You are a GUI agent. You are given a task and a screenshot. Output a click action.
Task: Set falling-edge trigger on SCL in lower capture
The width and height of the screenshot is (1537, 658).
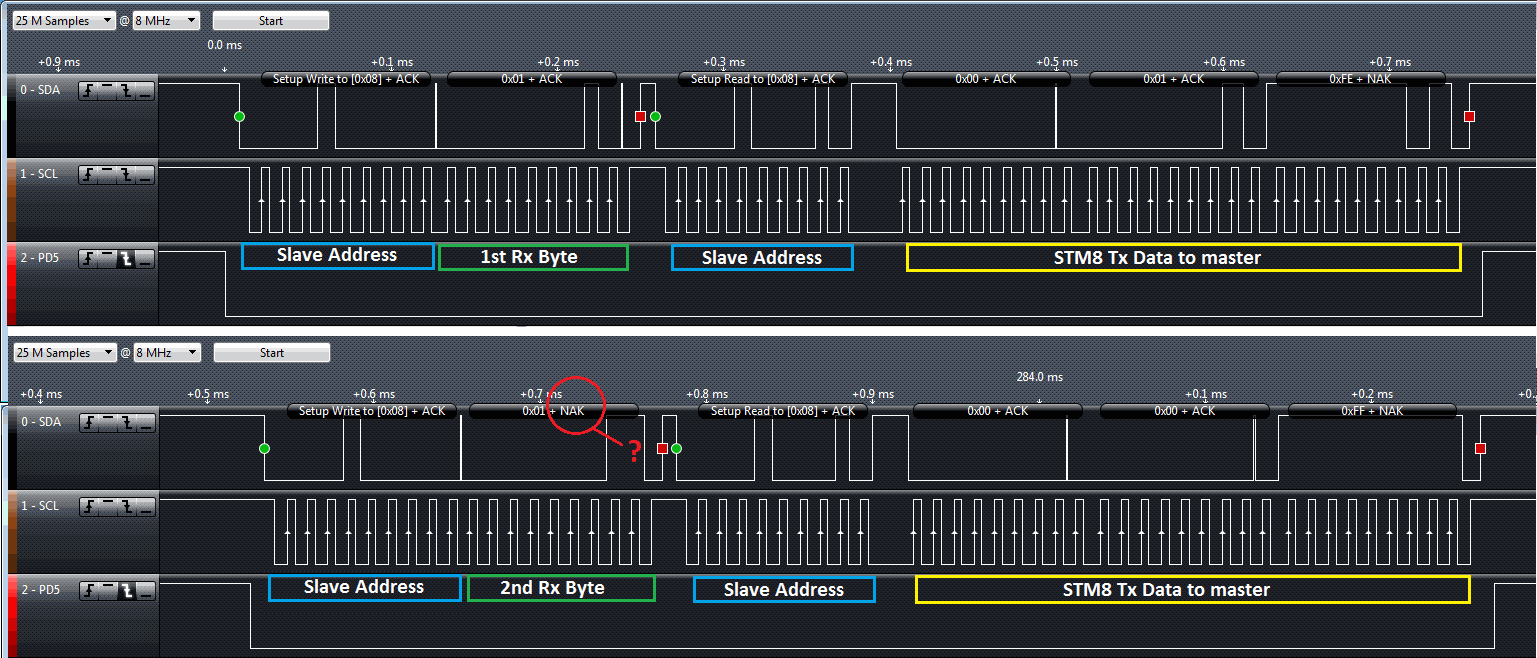(127, 507)
